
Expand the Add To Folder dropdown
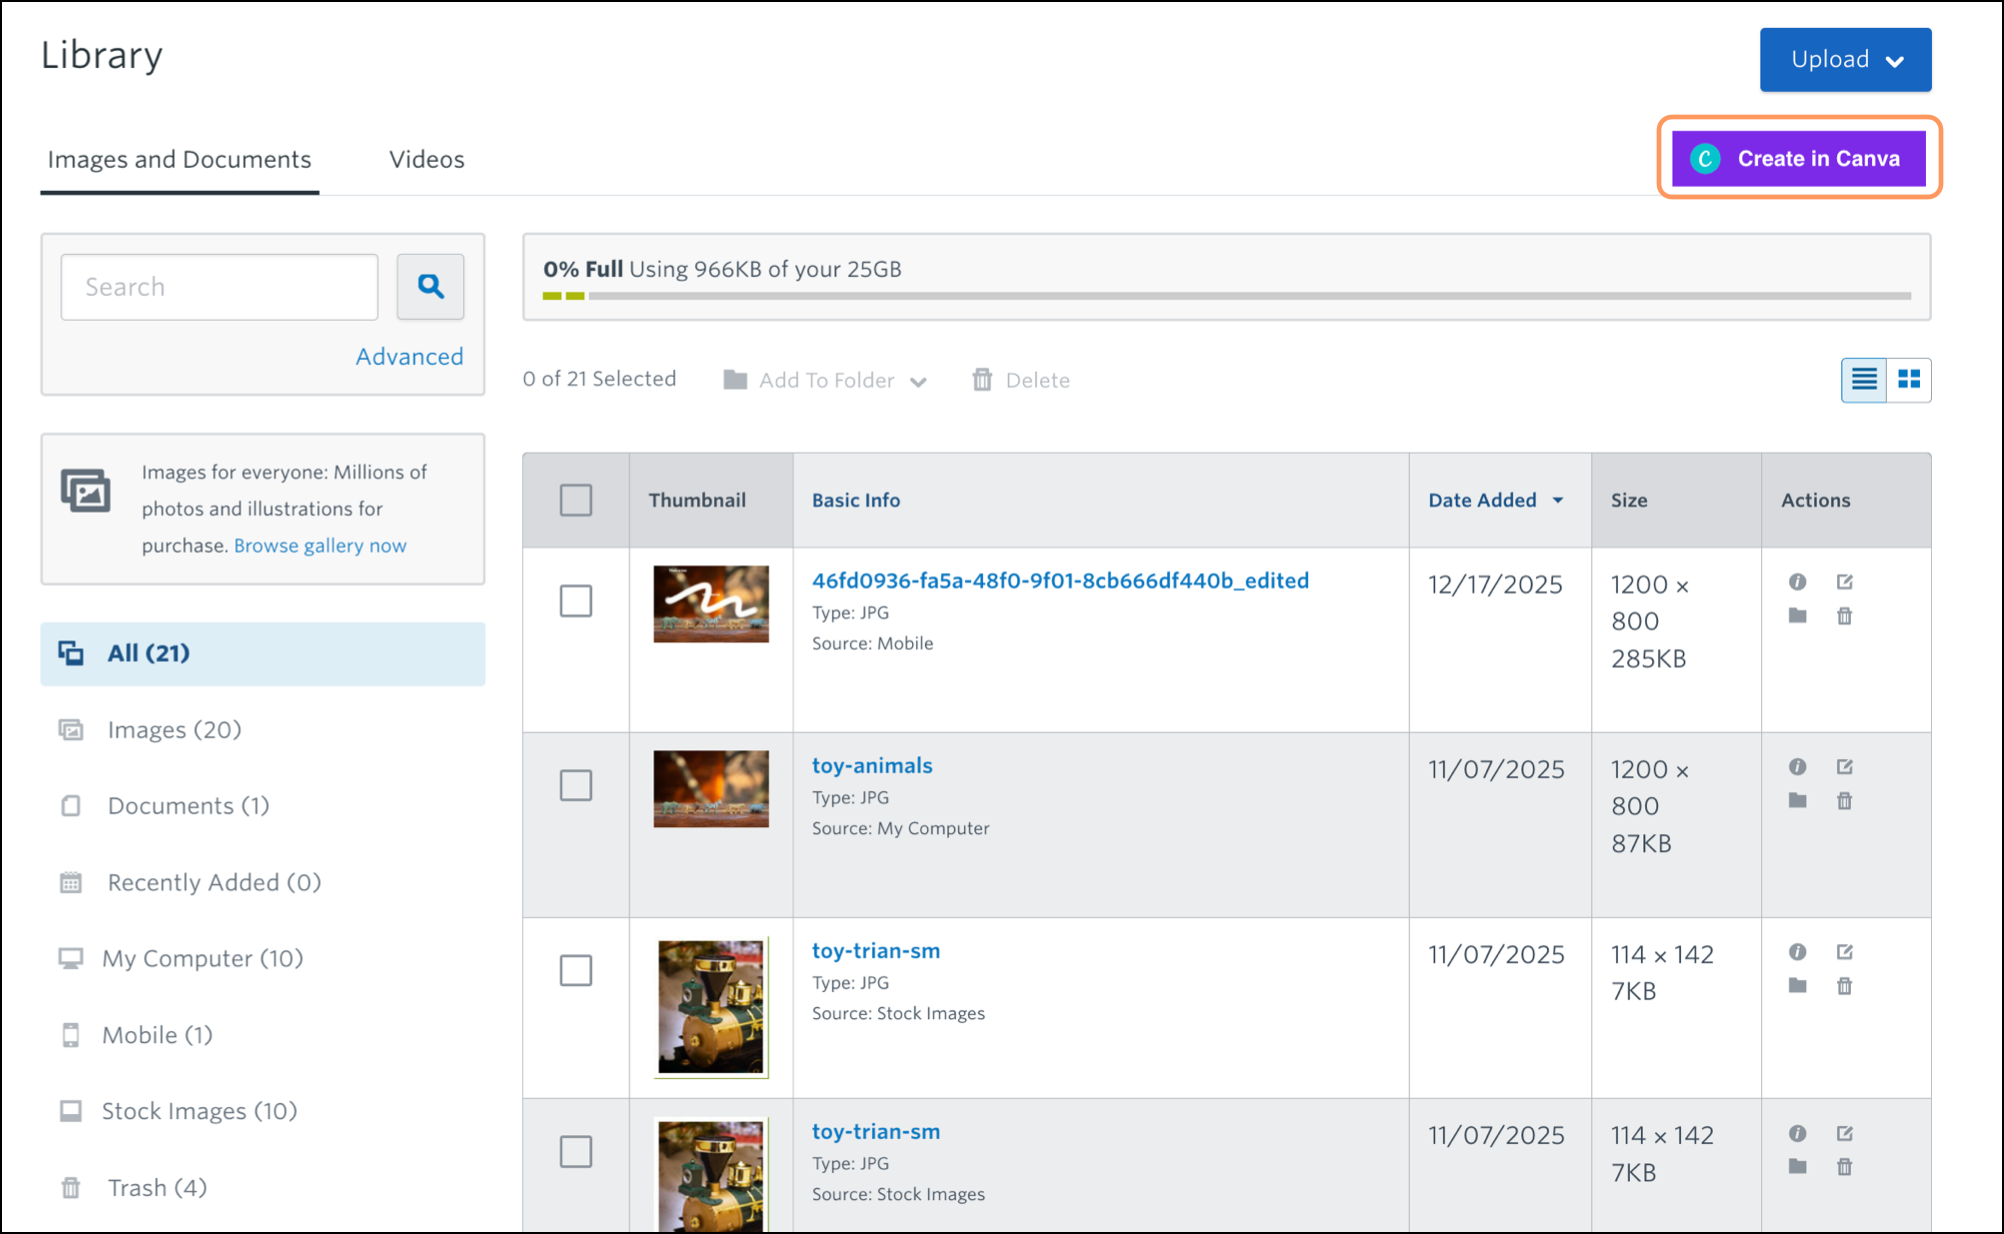pyautogui.click(x=826, y=380)
